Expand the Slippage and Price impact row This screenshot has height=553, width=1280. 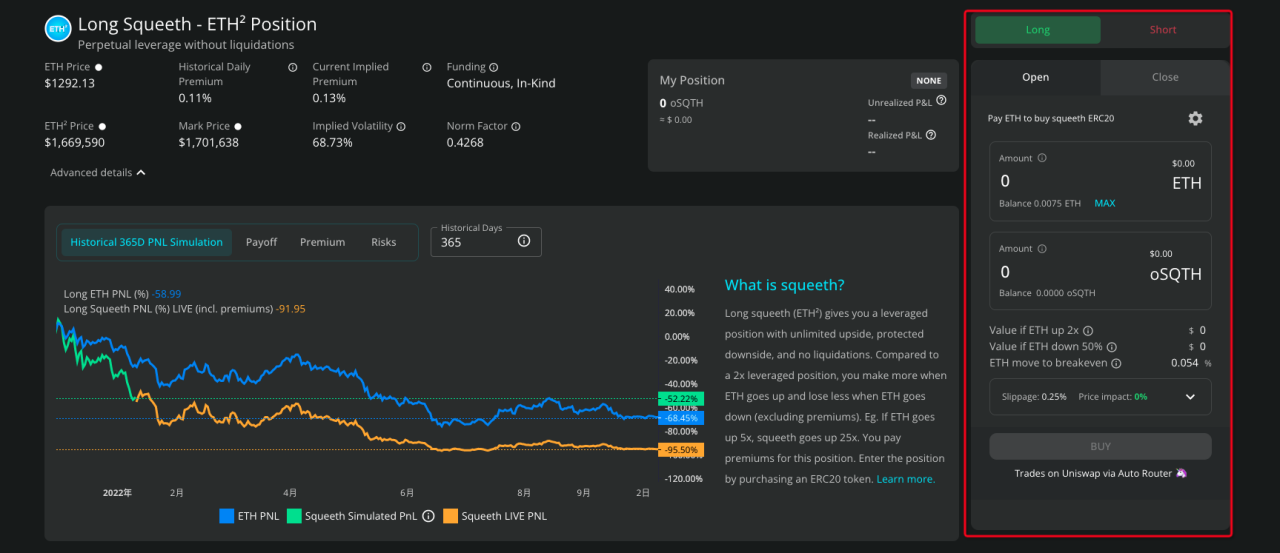(x=1100, y=396)
